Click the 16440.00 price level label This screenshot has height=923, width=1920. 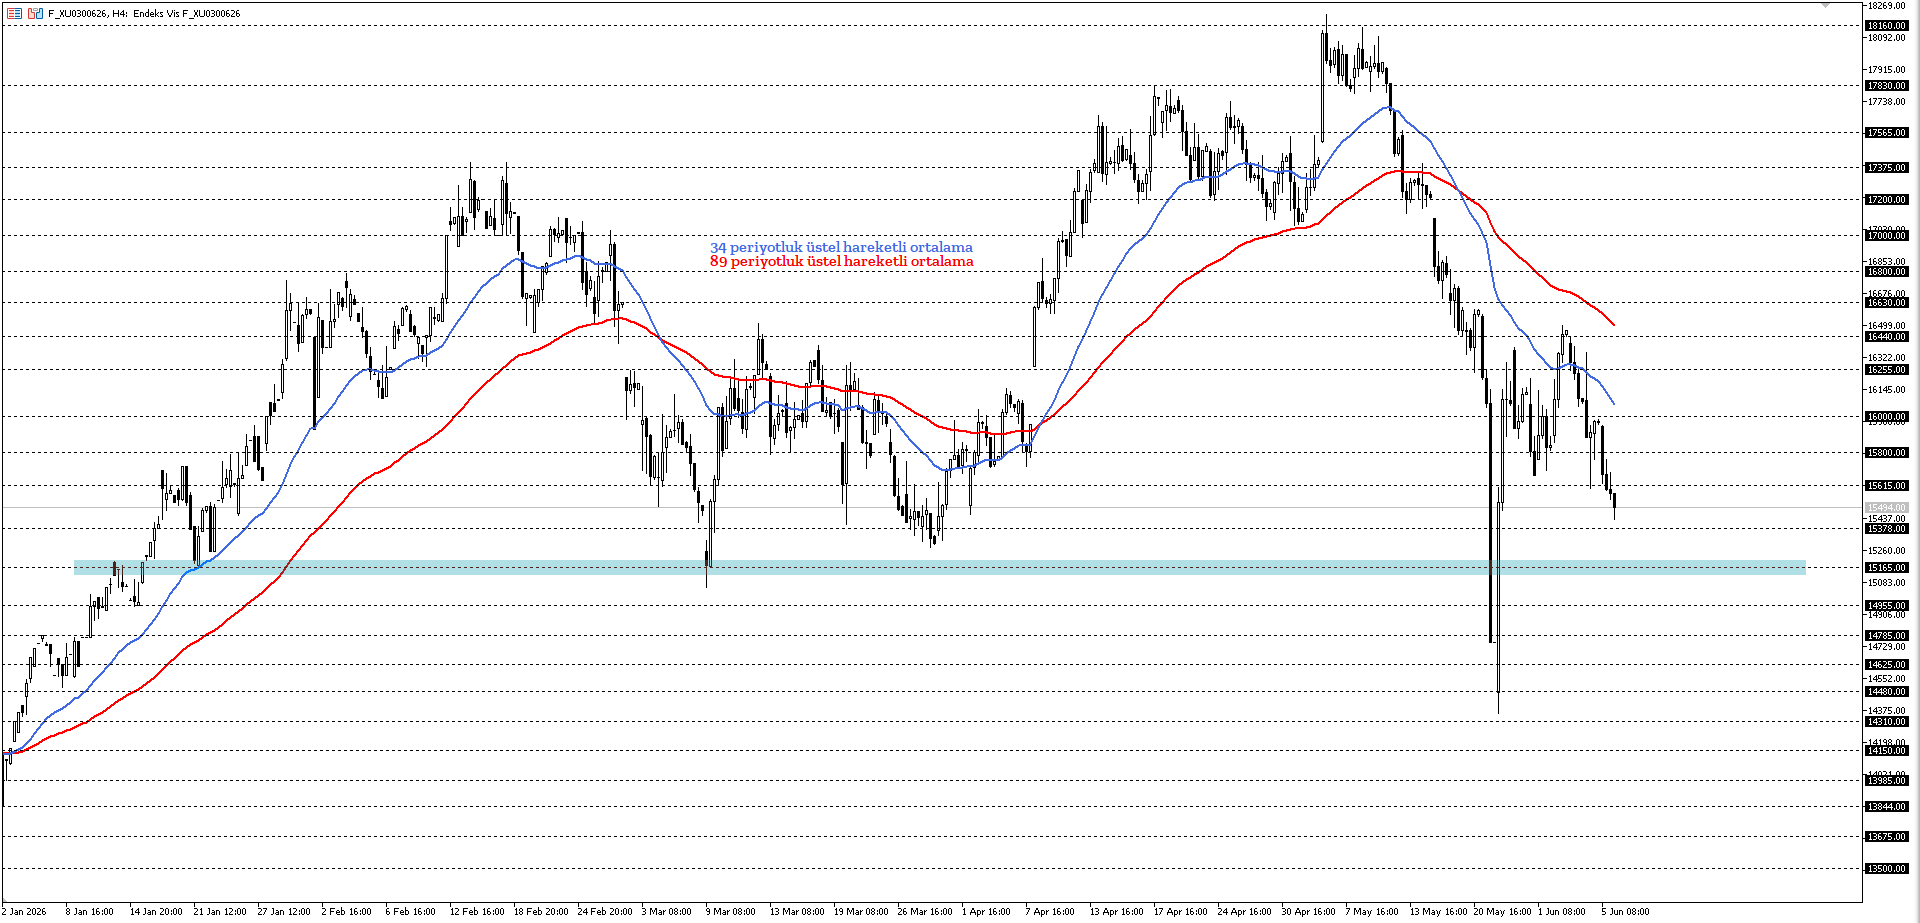click(x=1887, y=337)
